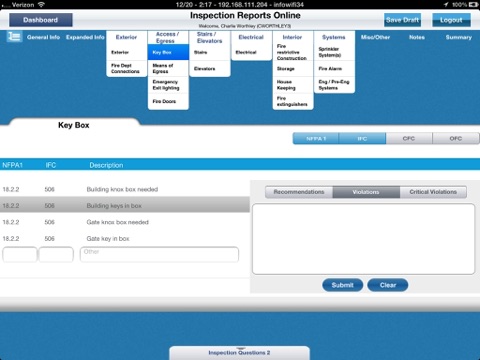Select row 'Gate knox box needed'

point(125,222)
